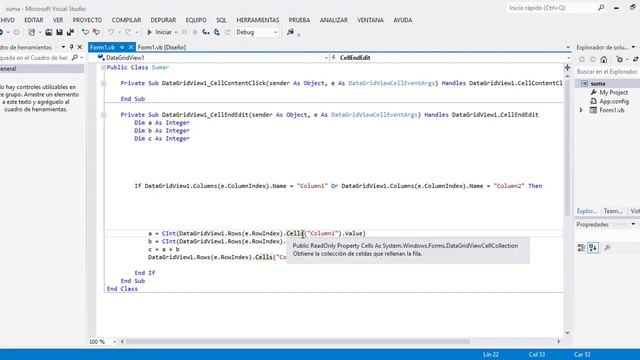Click the Home icon in Solution Explorer
Image resolution: width=640 pixels, height=360 pixels.
(604, 60)
